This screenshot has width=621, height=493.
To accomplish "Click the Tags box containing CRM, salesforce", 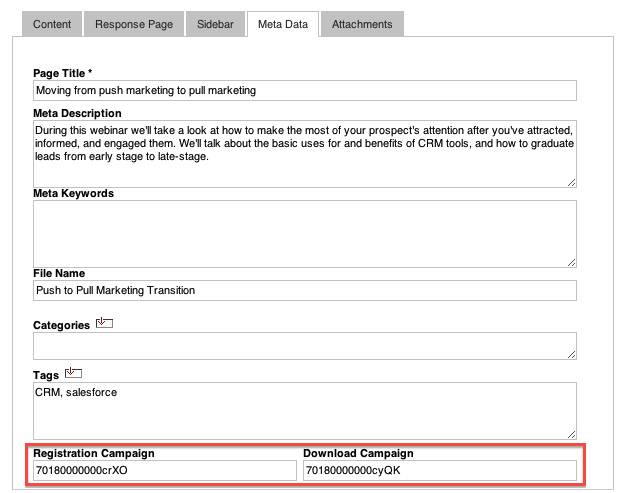I will tap(305, 411).
